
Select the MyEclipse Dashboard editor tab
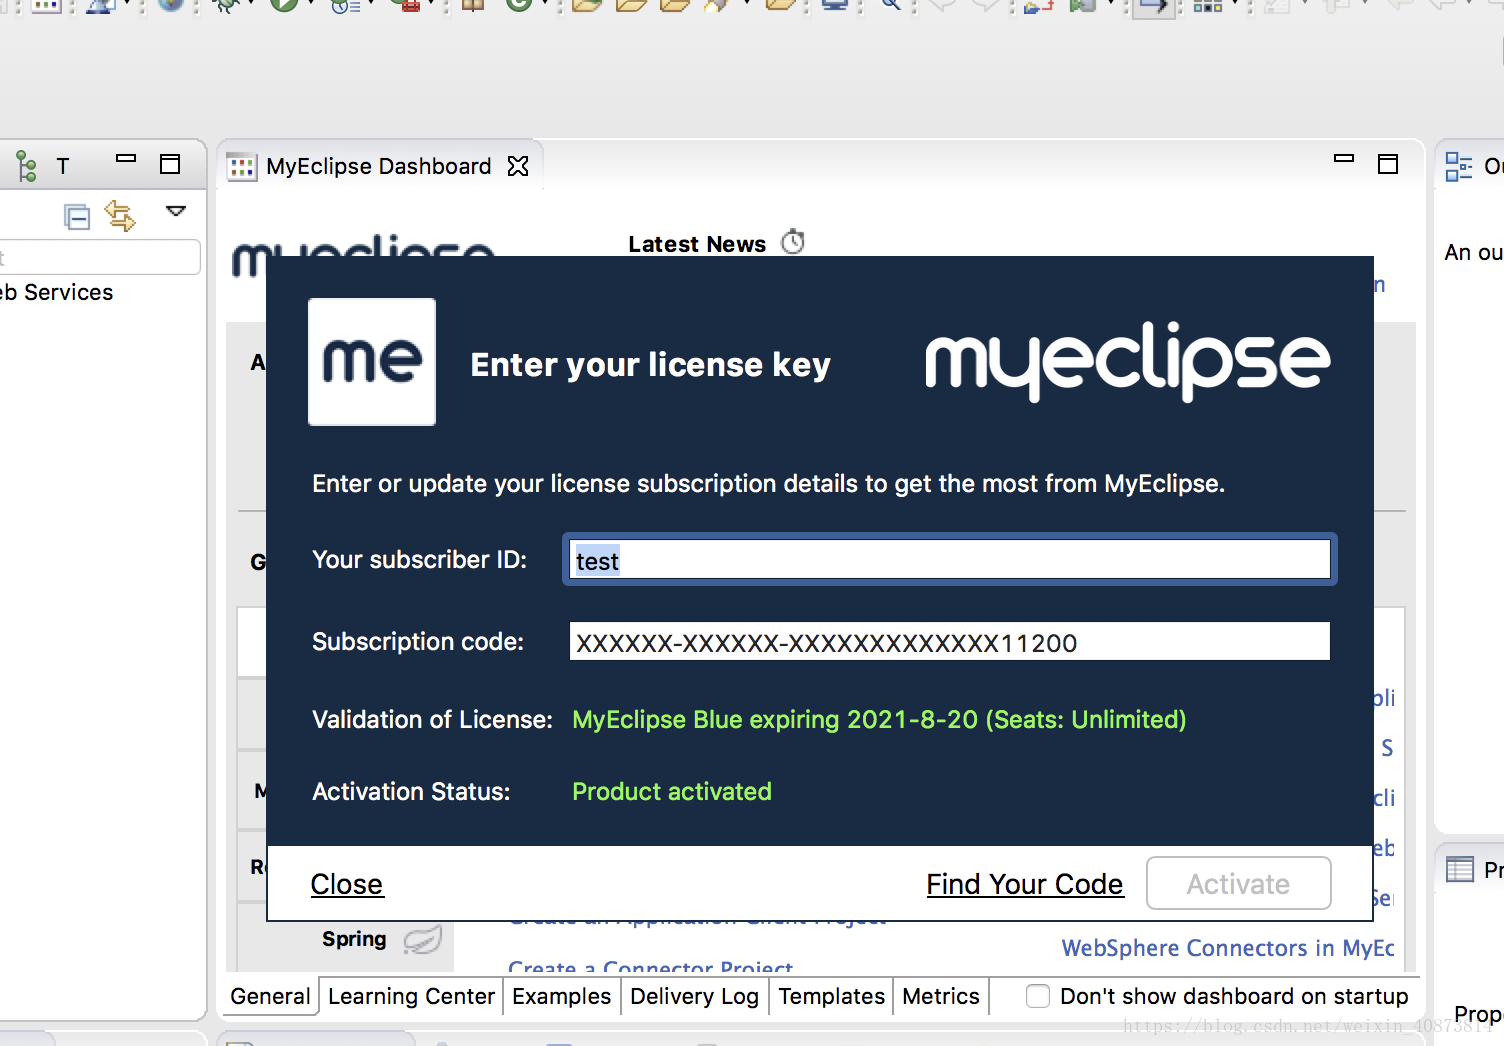[x=379, y=166]
